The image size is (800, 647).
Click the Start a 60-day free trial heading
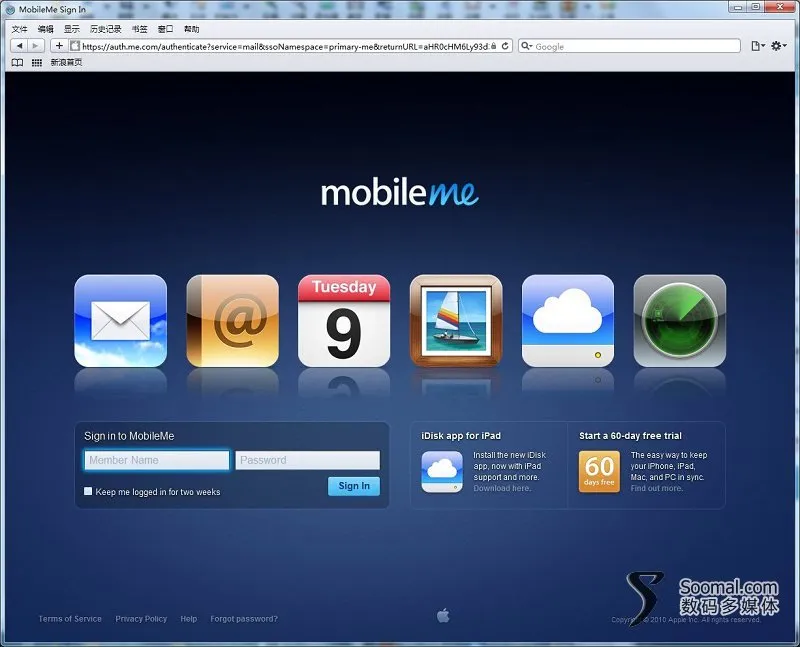630,436
